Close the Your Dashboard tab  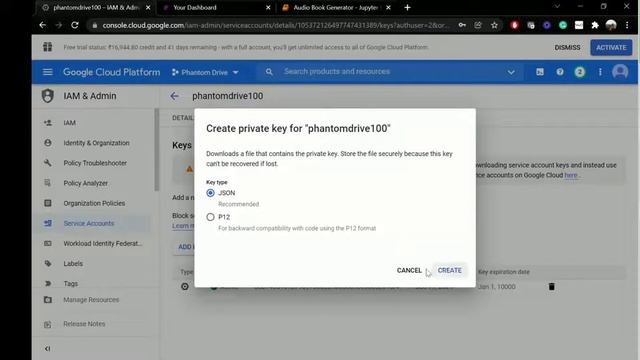[268, 7]
